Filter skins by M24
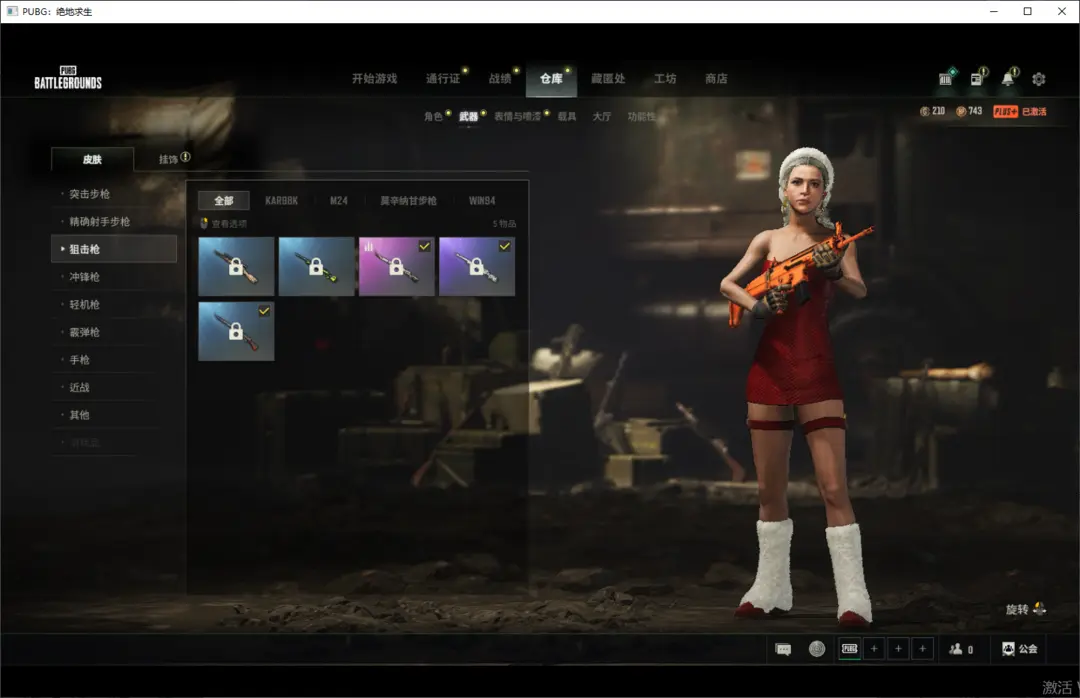The height and width of the screenshot is (698, 1080). 339,201
